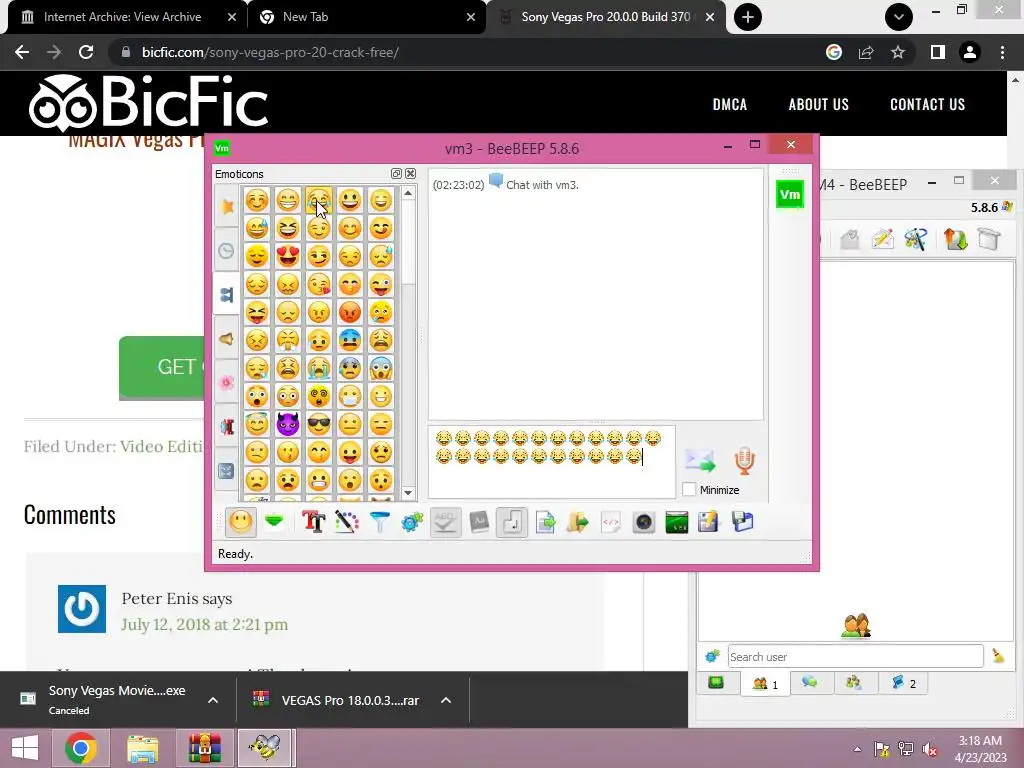Switch to the users tab labeled 1

tap(765, 684)
